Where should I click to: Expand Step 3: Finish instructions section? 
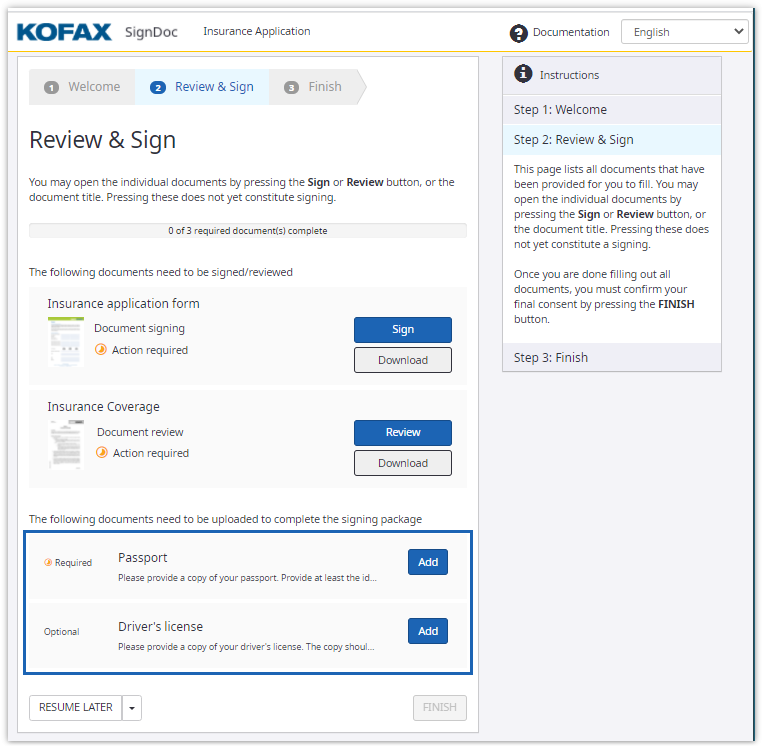click(x=611, y=358)
